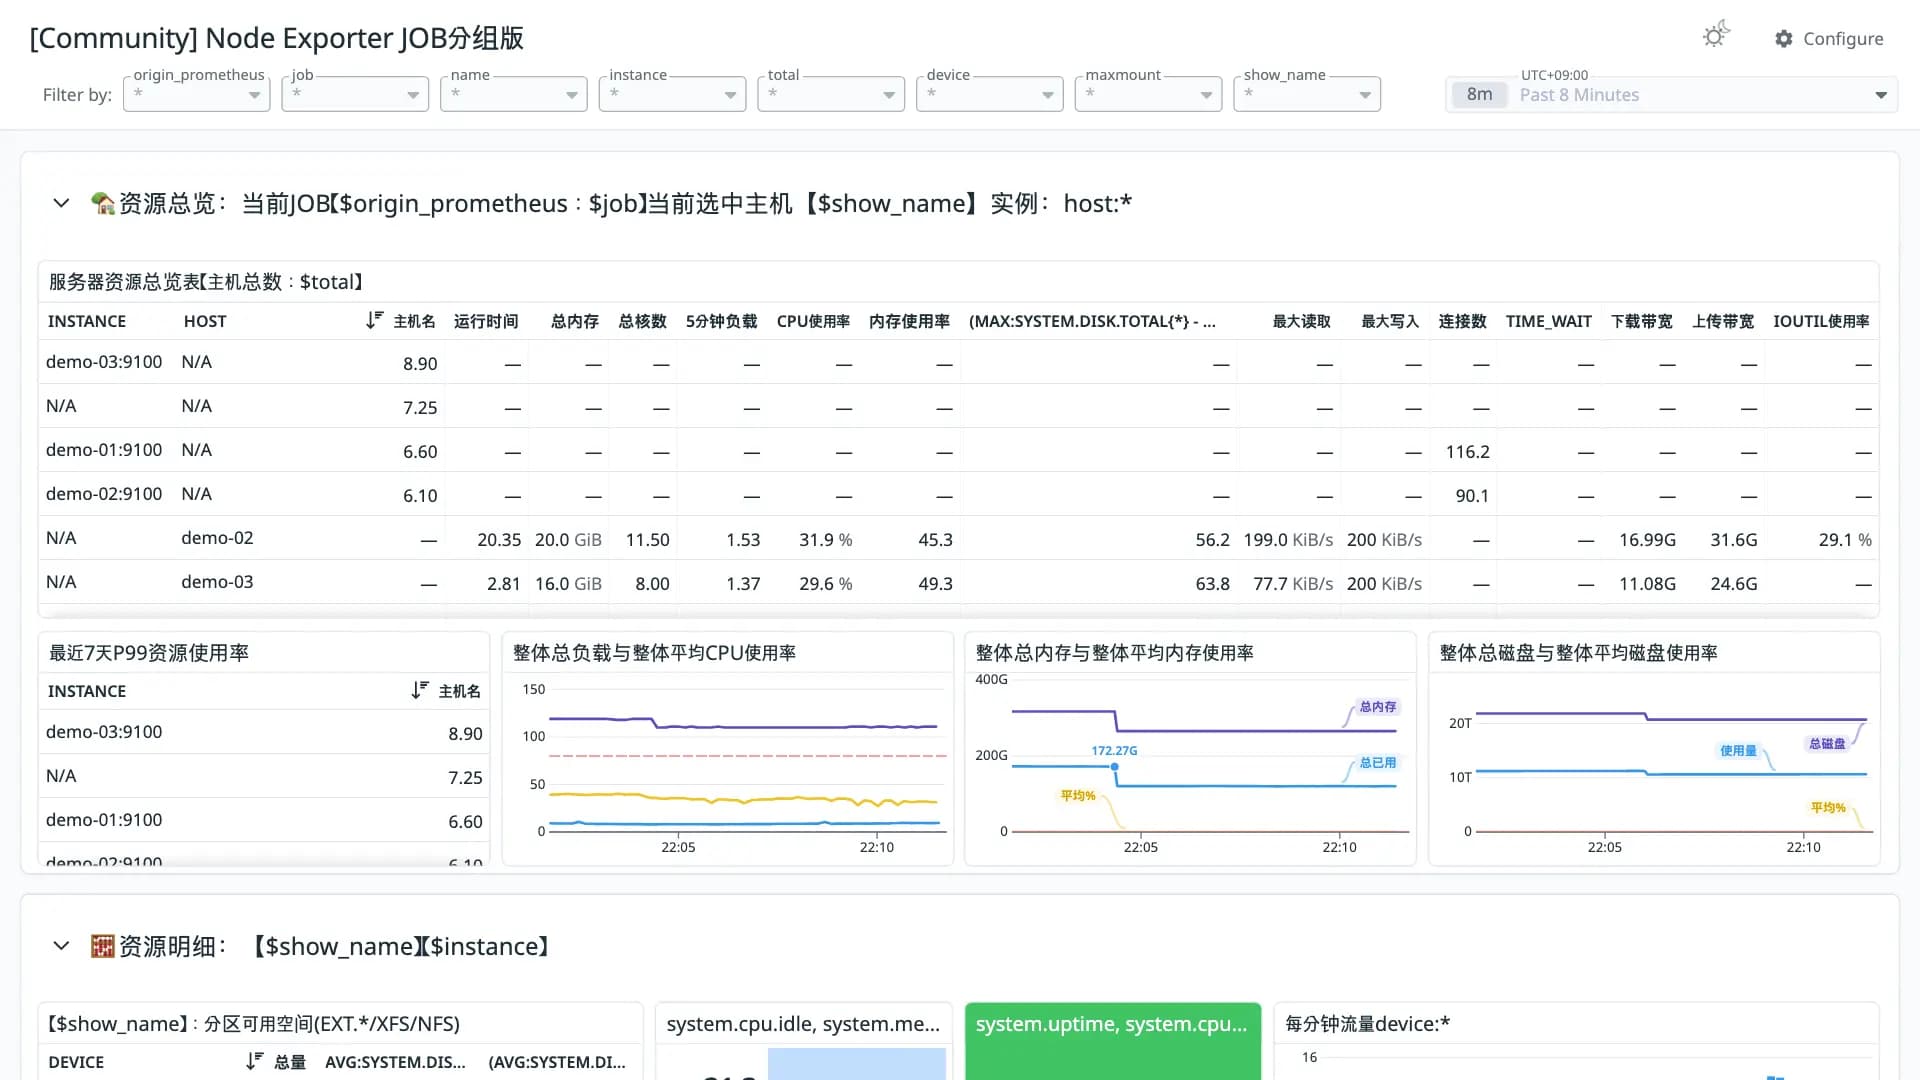Collapse the 资源明细 section chevron
The image size is (1920, 1080).
point(61,946)
